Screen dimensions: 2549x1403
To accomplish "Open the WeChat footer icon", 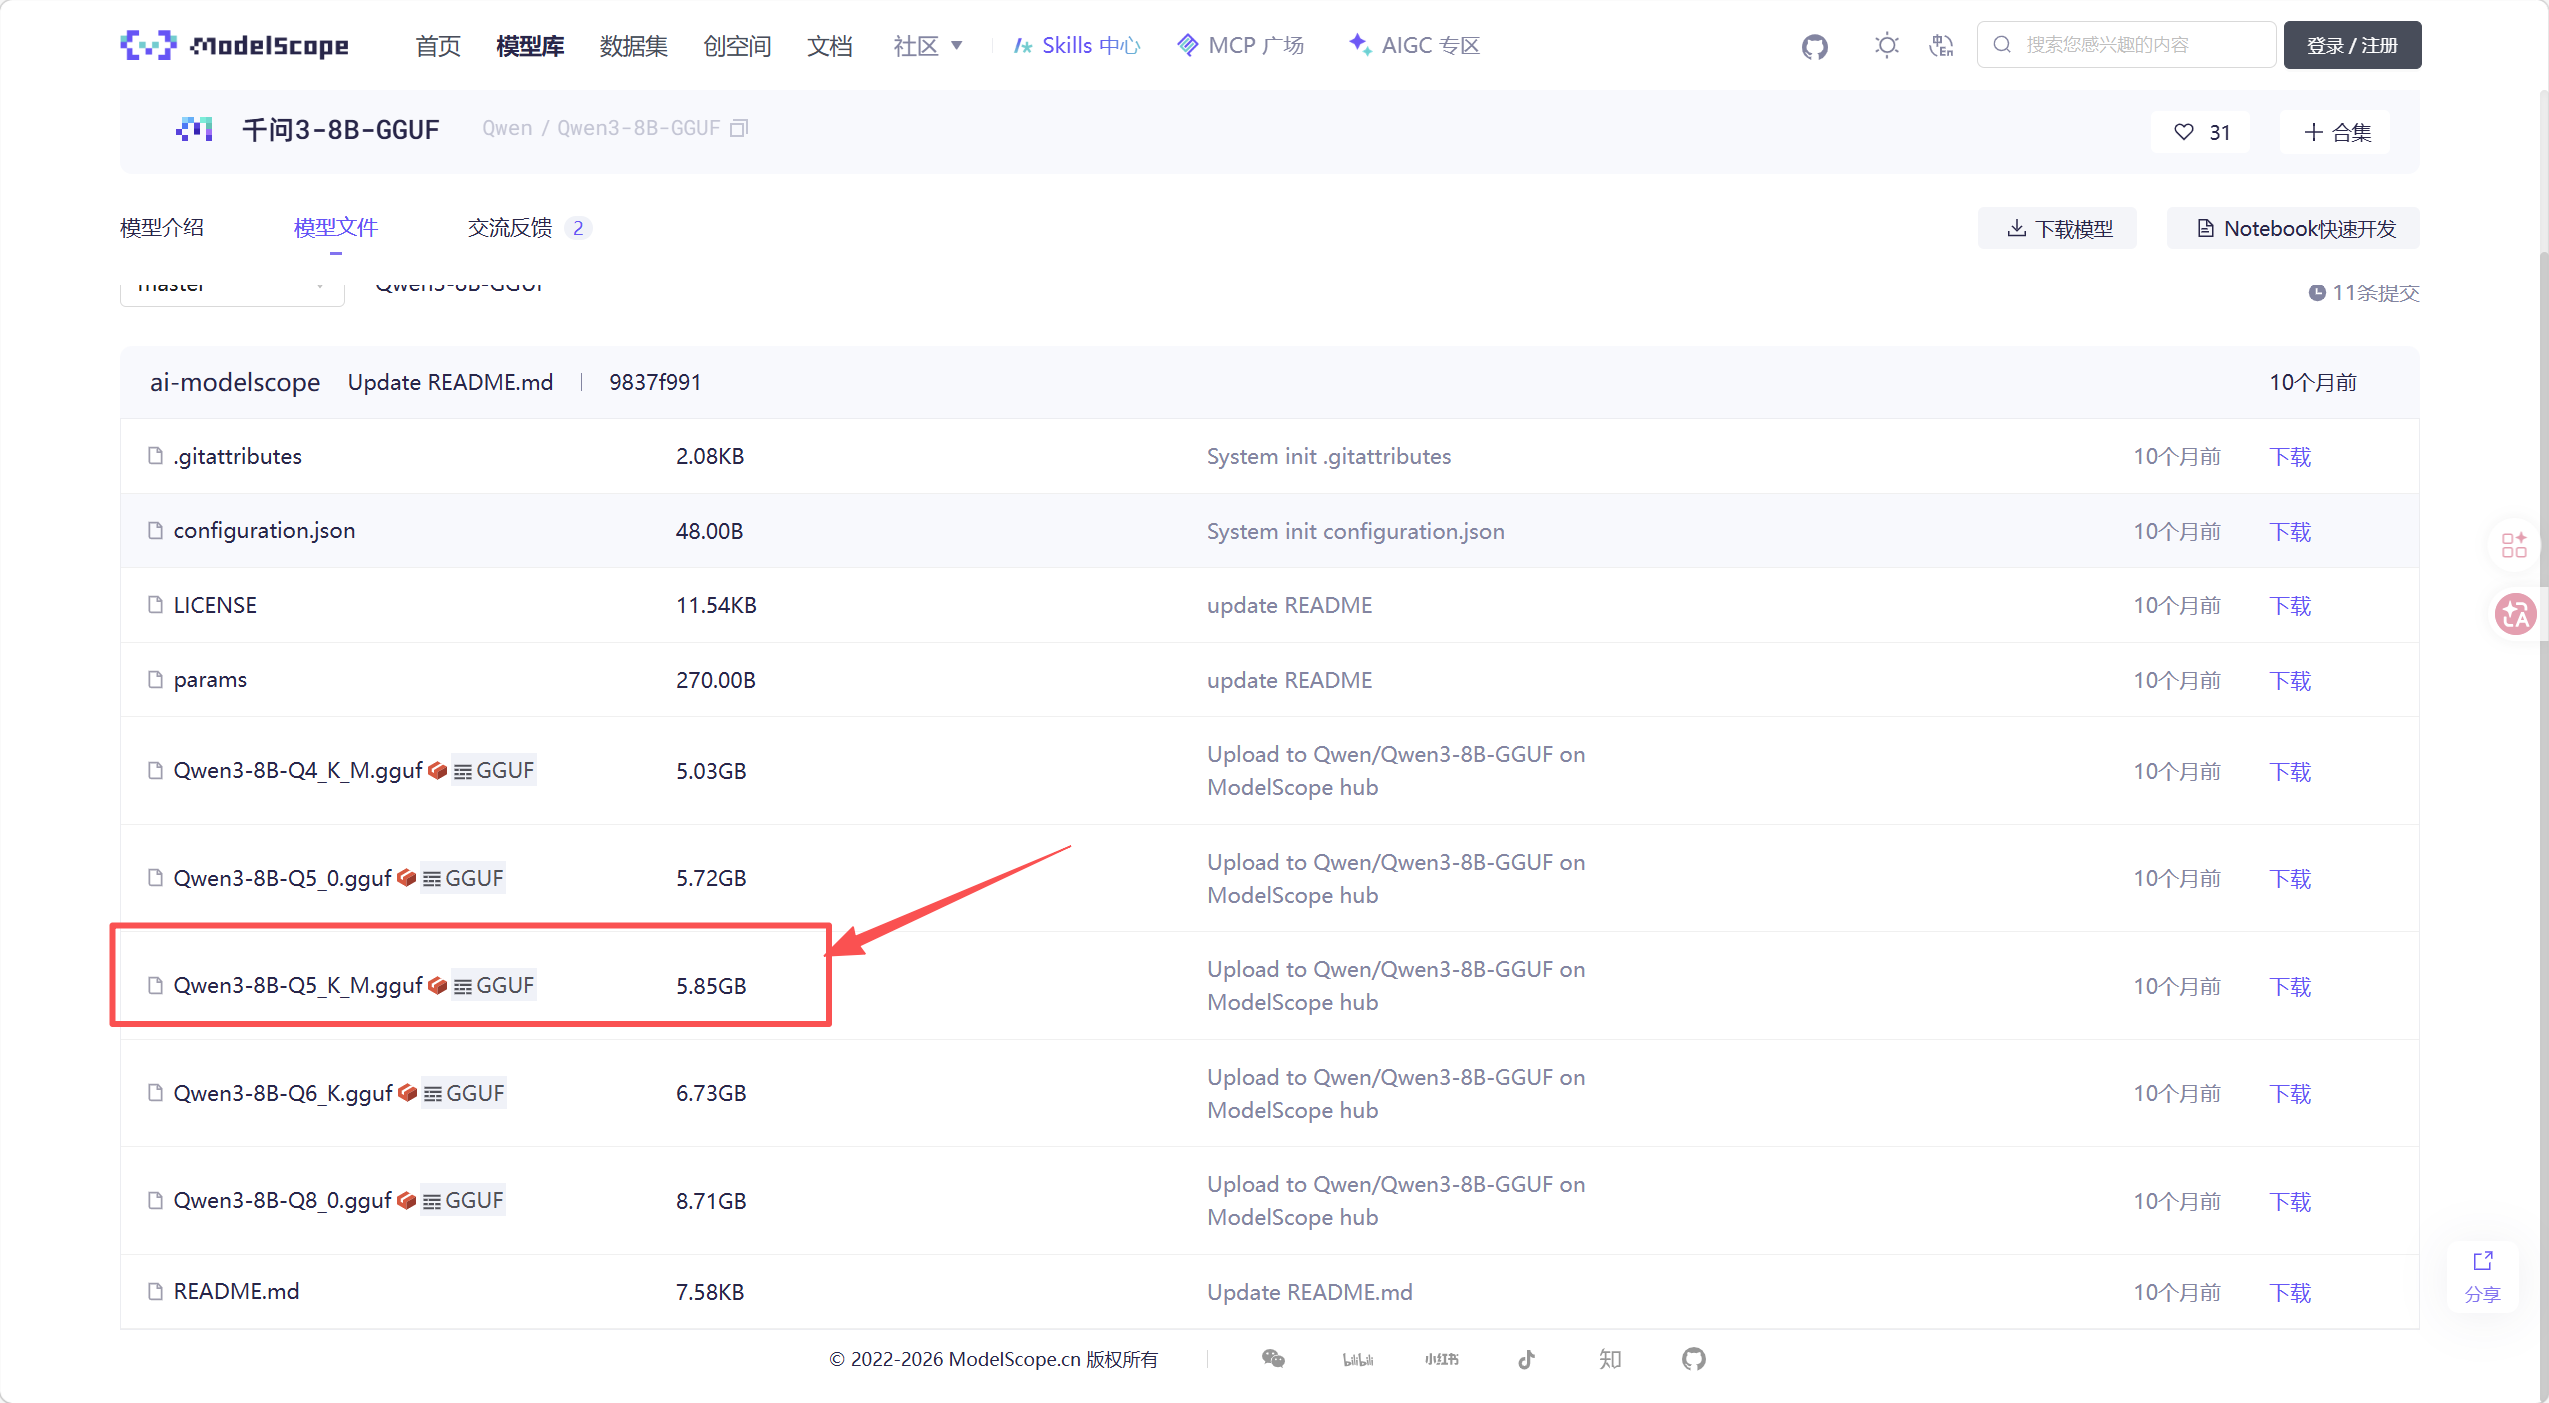I will pyautogui.click(x=1273, y=1358).
